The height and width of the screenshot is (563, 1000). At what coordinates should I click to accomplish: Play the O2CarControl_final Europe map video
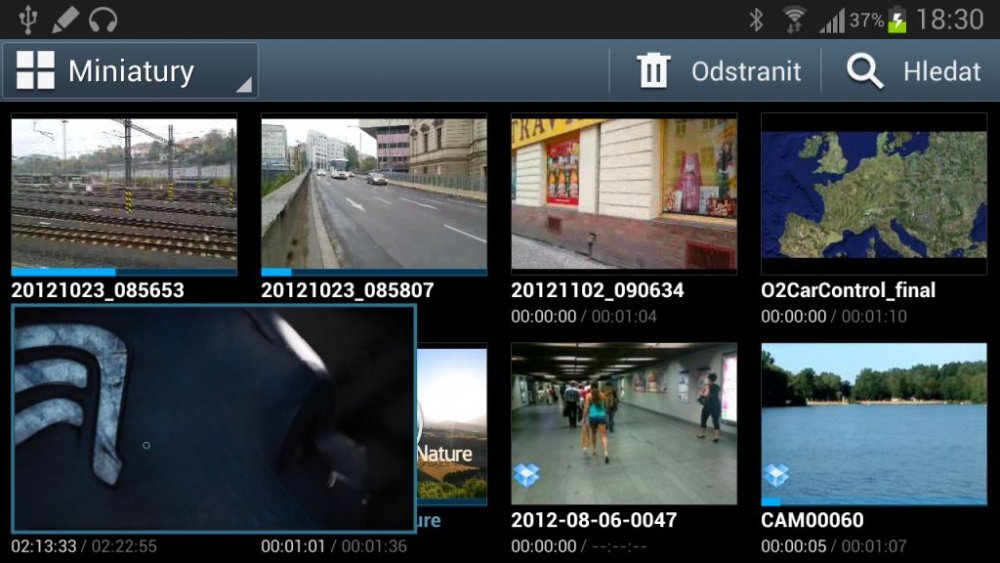(873, 192)
